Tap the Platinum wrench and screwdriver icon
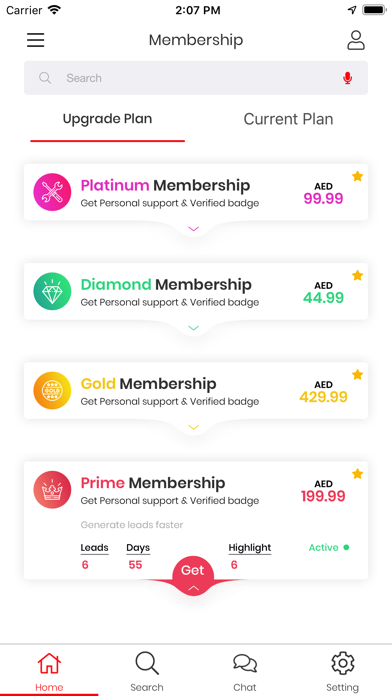The width and height of the screenshot is (392, 696). (52, 192)
